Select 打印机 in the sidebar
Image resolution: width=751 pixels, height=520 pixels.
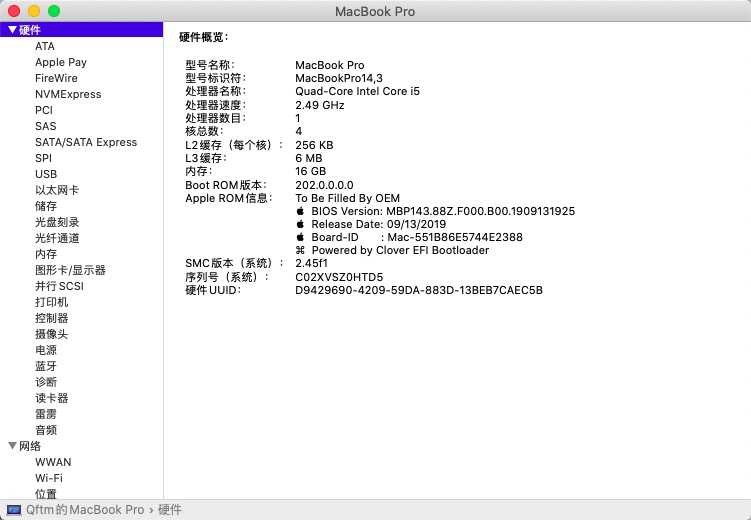pos(52,302)
